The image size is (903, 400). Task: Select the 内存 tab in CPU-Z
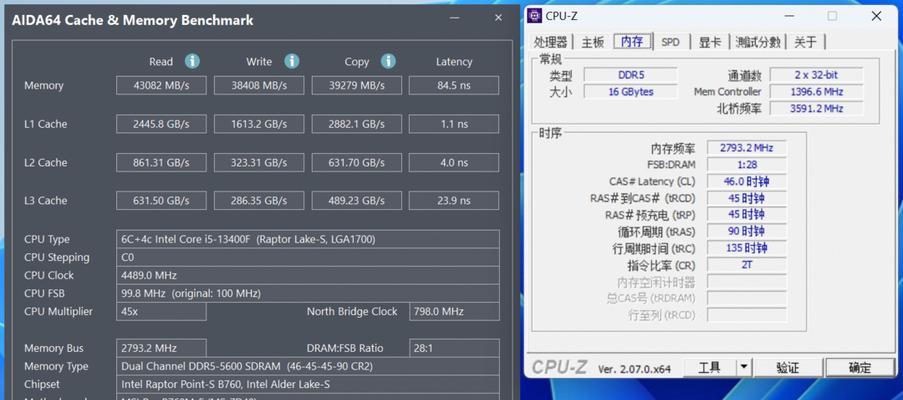(x=632, y=41)
